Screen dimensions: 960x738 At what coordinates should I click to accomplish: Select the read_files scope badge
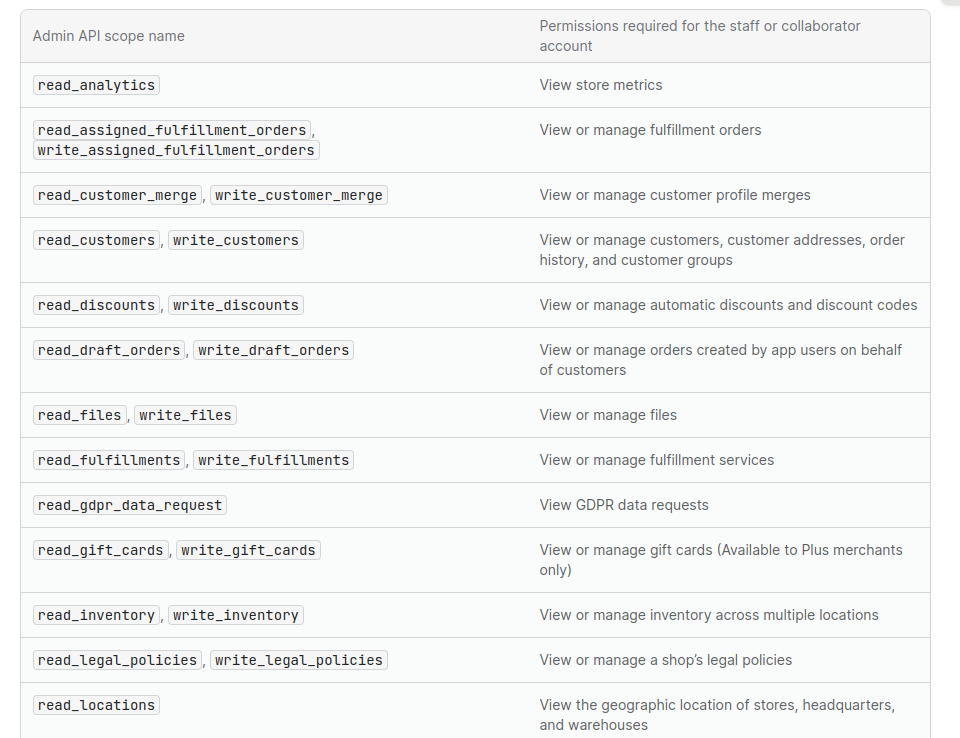coord(80,414)
